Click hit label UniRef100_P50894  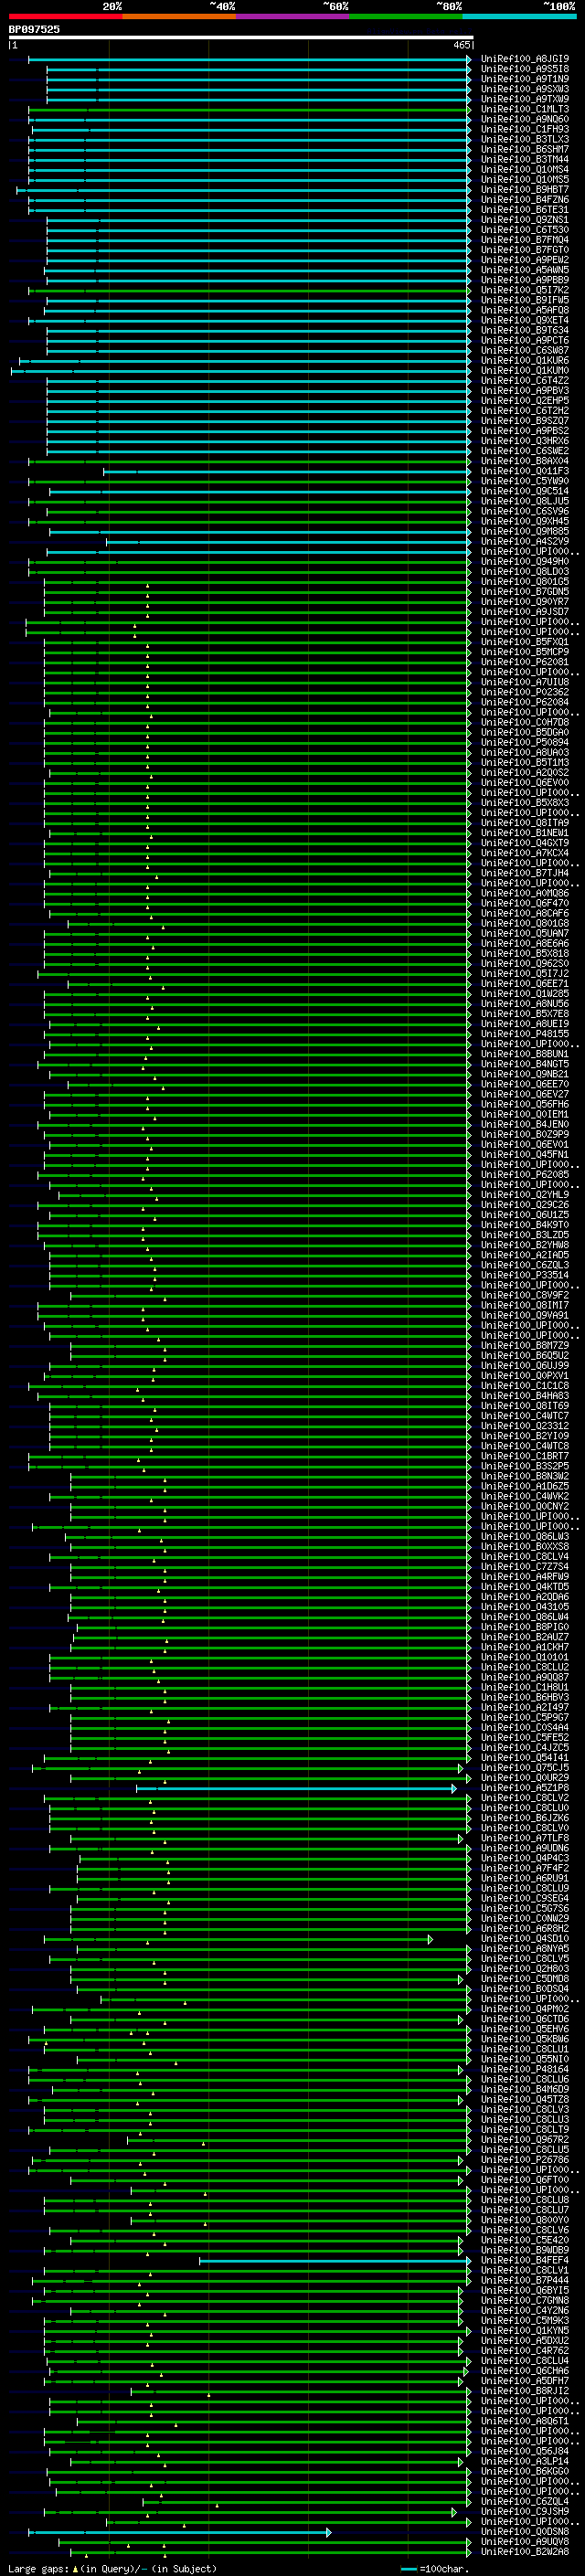tap(525, 742)
